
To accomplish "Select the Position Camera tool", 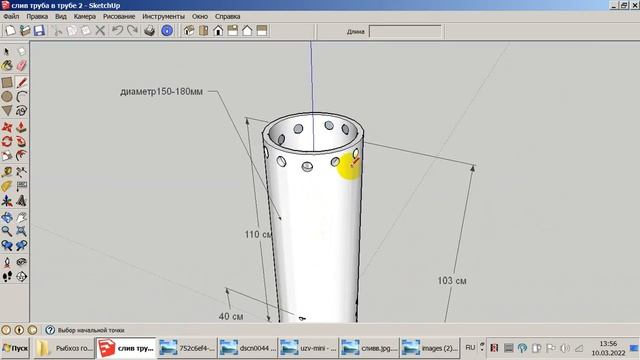I will pos(7,262).
